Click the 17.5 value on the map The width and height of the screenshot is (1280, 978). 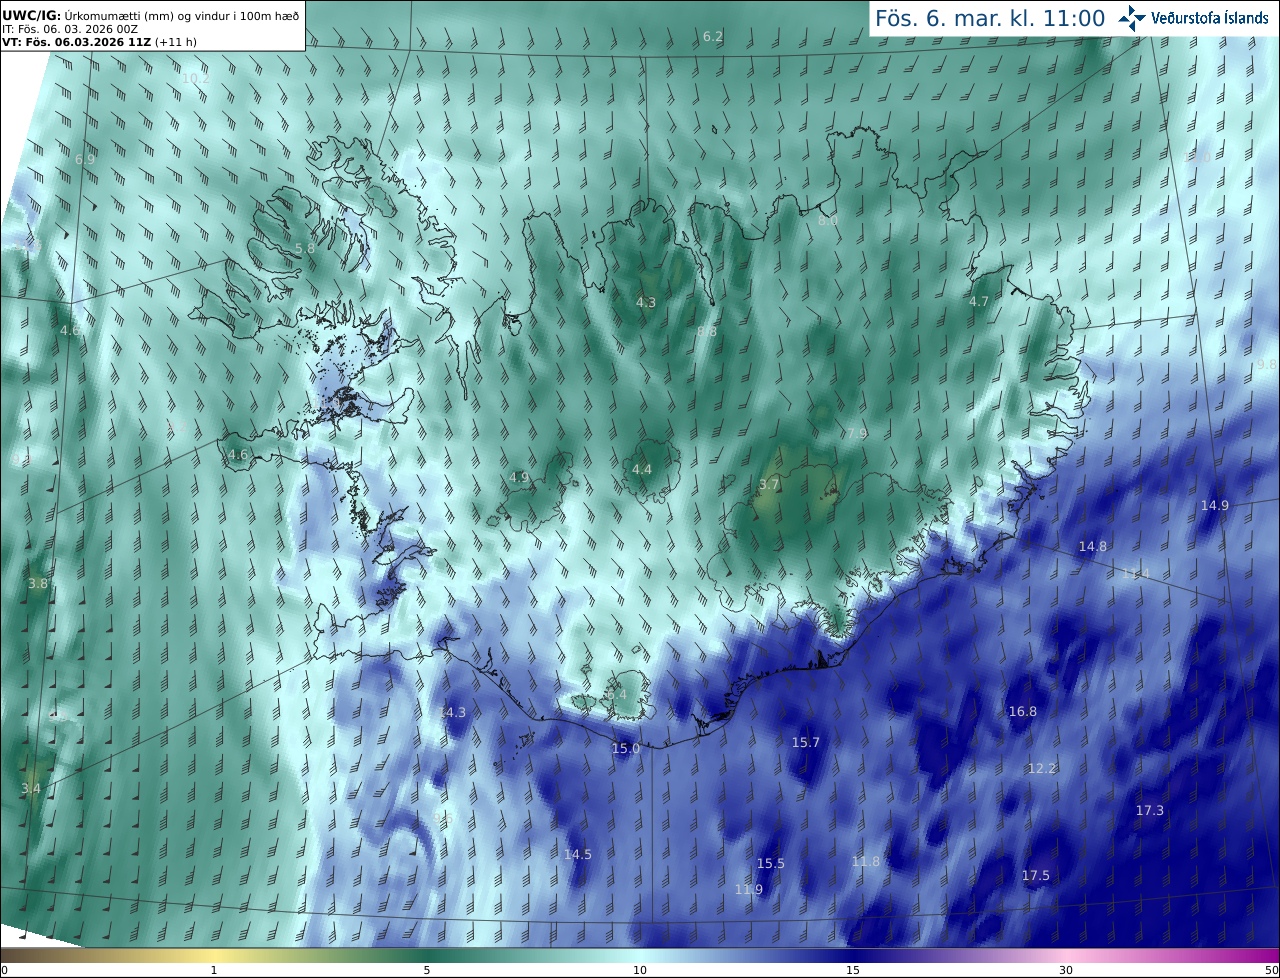click(x=1036, y=875)
